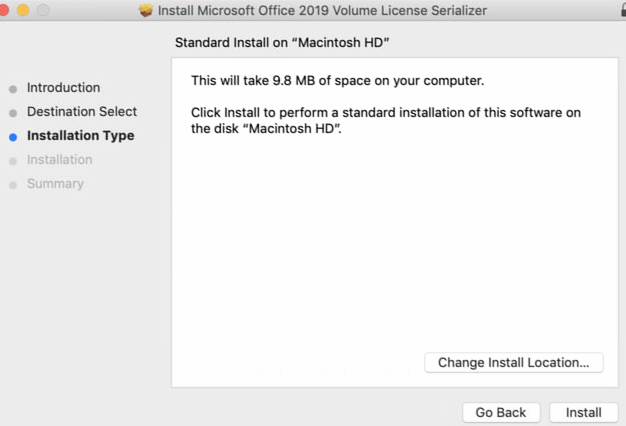The width and height of the screenshot is (626, 426).
Task: Go Back to the previous installer step
Action: (501, 412)
